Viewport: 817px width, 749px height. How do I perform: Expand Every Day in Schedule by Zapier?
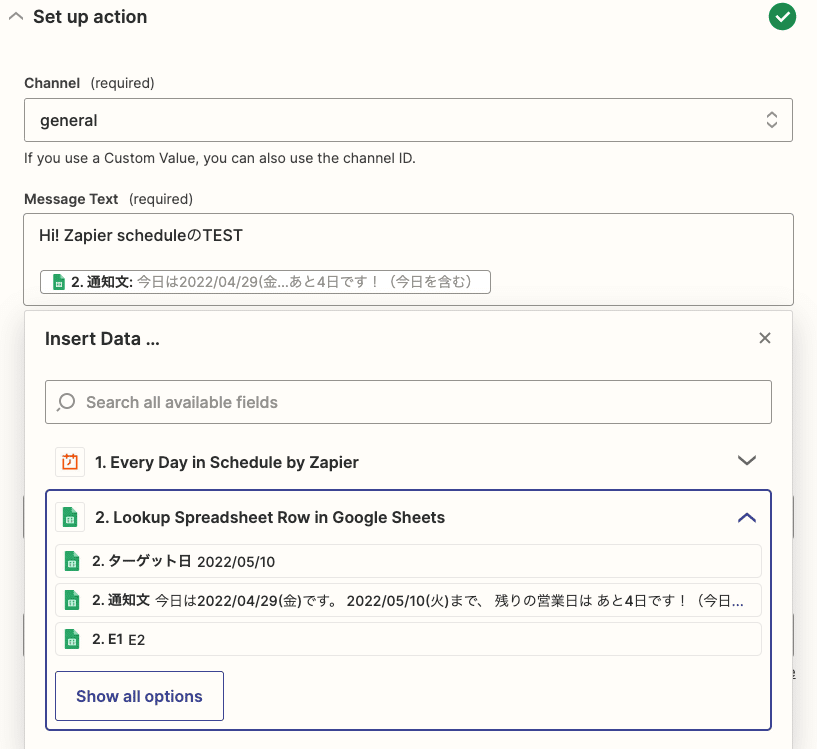(408, 462)
